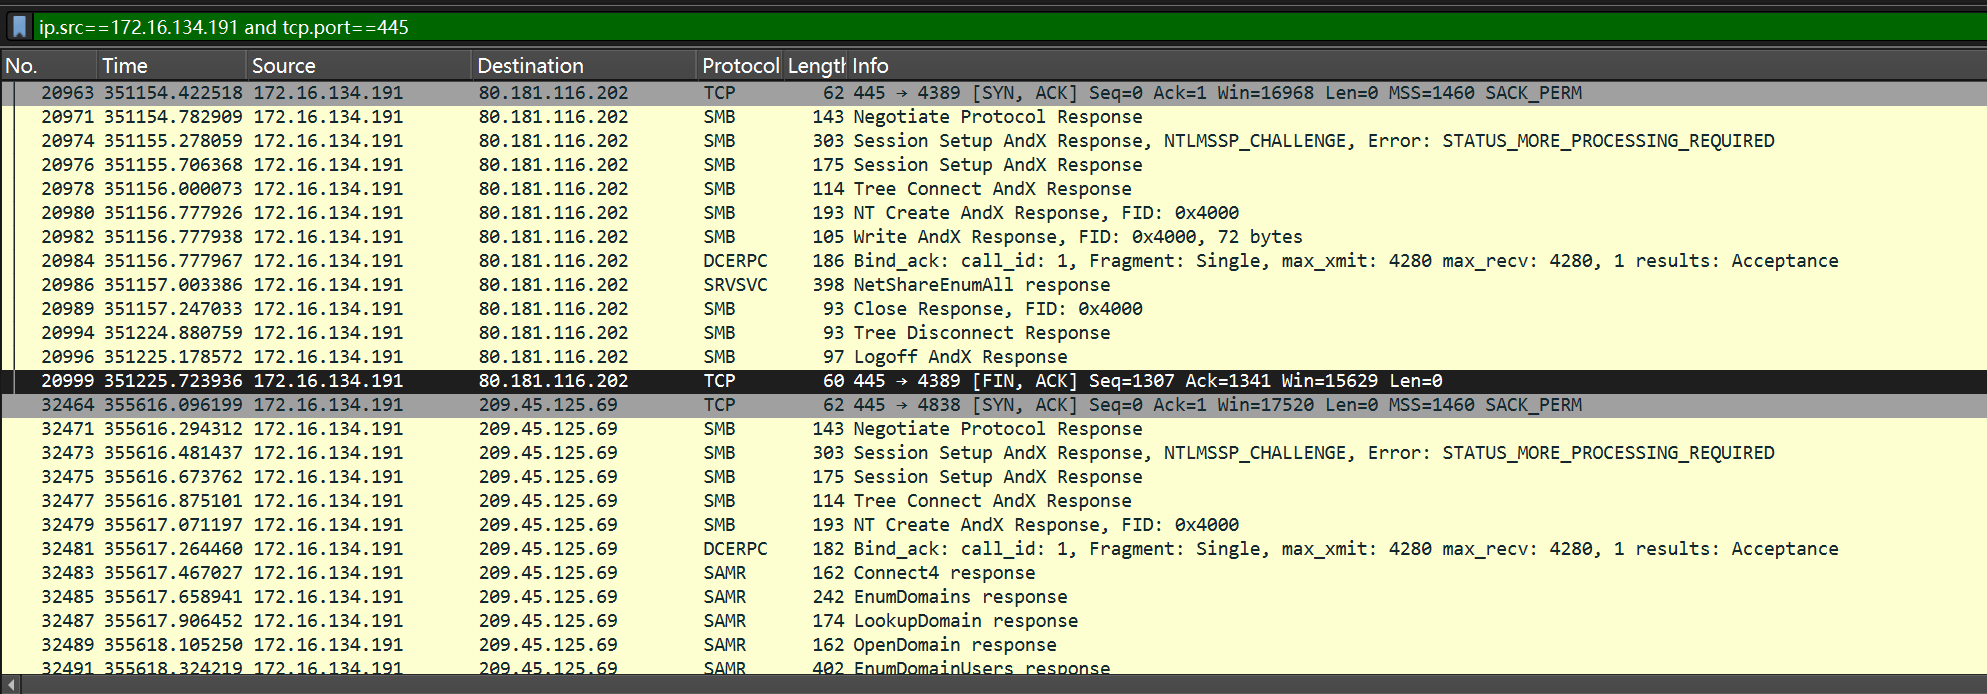This screenshot has height=694, width=1987.
Task: Select packet 32483 Connect4 response
Action: click(993, 573)
